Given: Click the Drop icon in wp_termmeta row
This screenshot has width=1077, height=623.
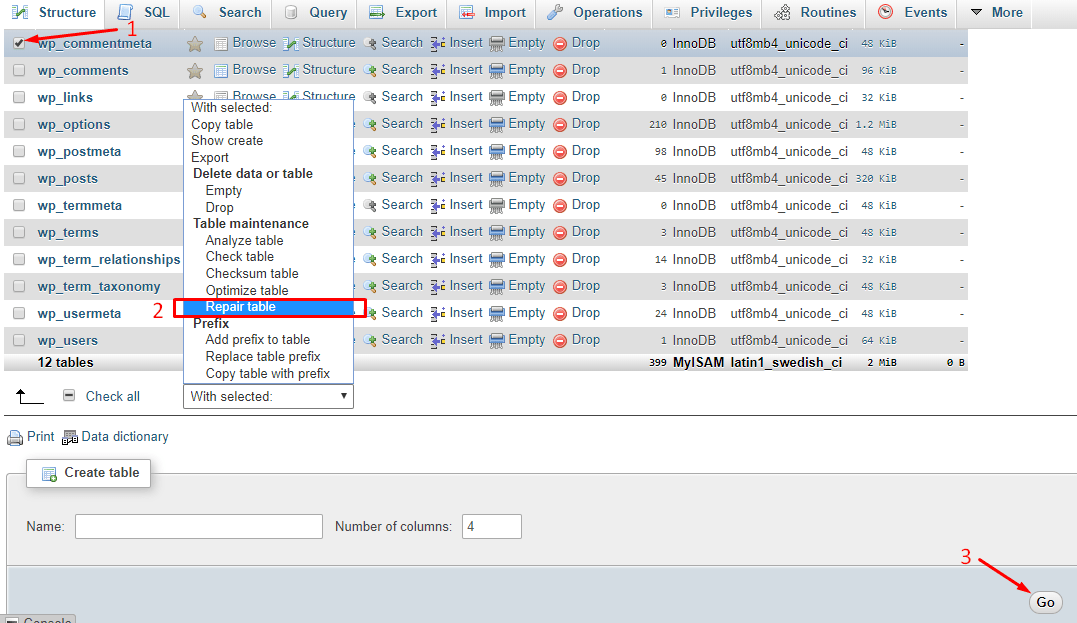Looking at the screenshot, I should click(560, 205).
